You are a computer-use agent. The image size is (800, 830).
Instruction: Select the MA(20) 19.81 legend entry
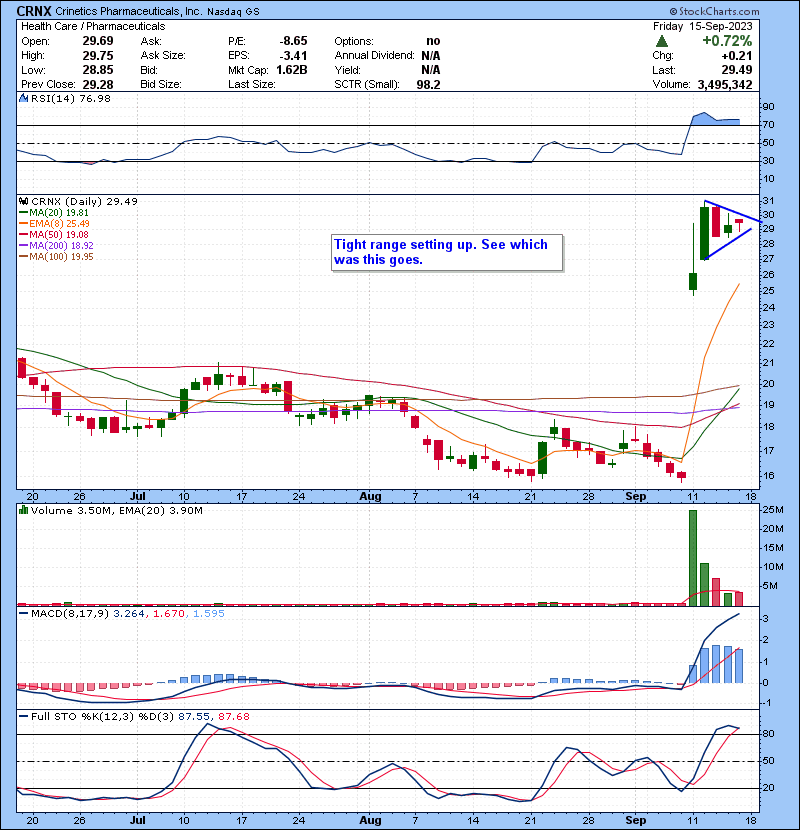click(54, 212)
